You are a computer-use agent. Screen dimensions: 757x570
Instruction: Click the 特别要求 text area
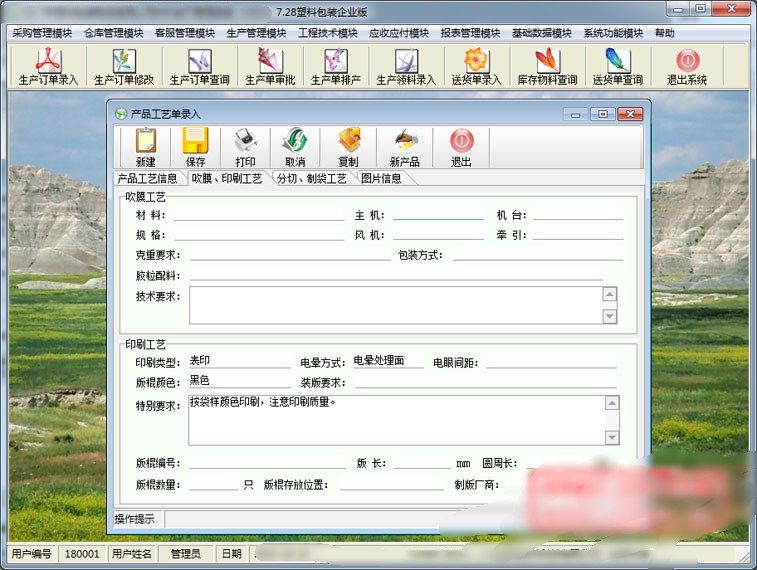pos(397,420)
